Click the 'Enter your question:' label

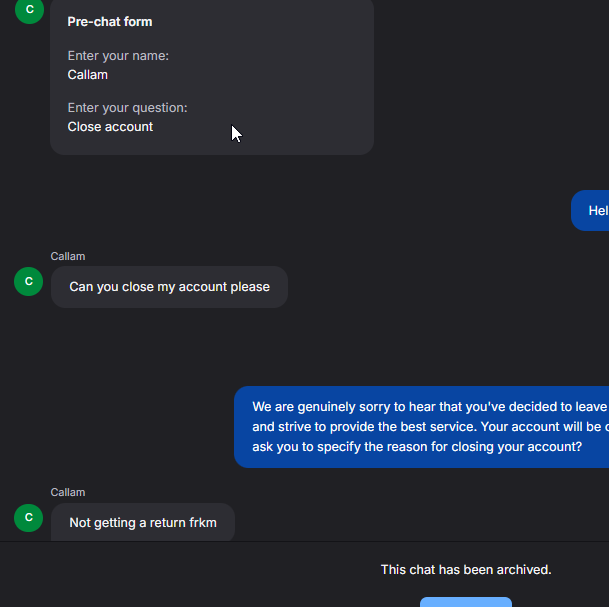pos(127,108)
